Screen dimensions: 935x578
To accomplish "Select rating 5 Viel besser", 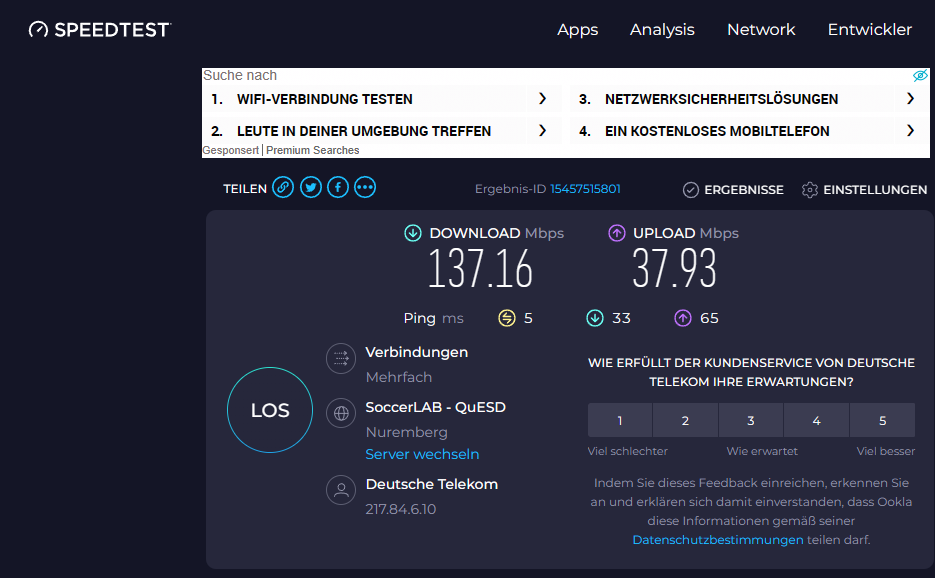I will point(882,421).
